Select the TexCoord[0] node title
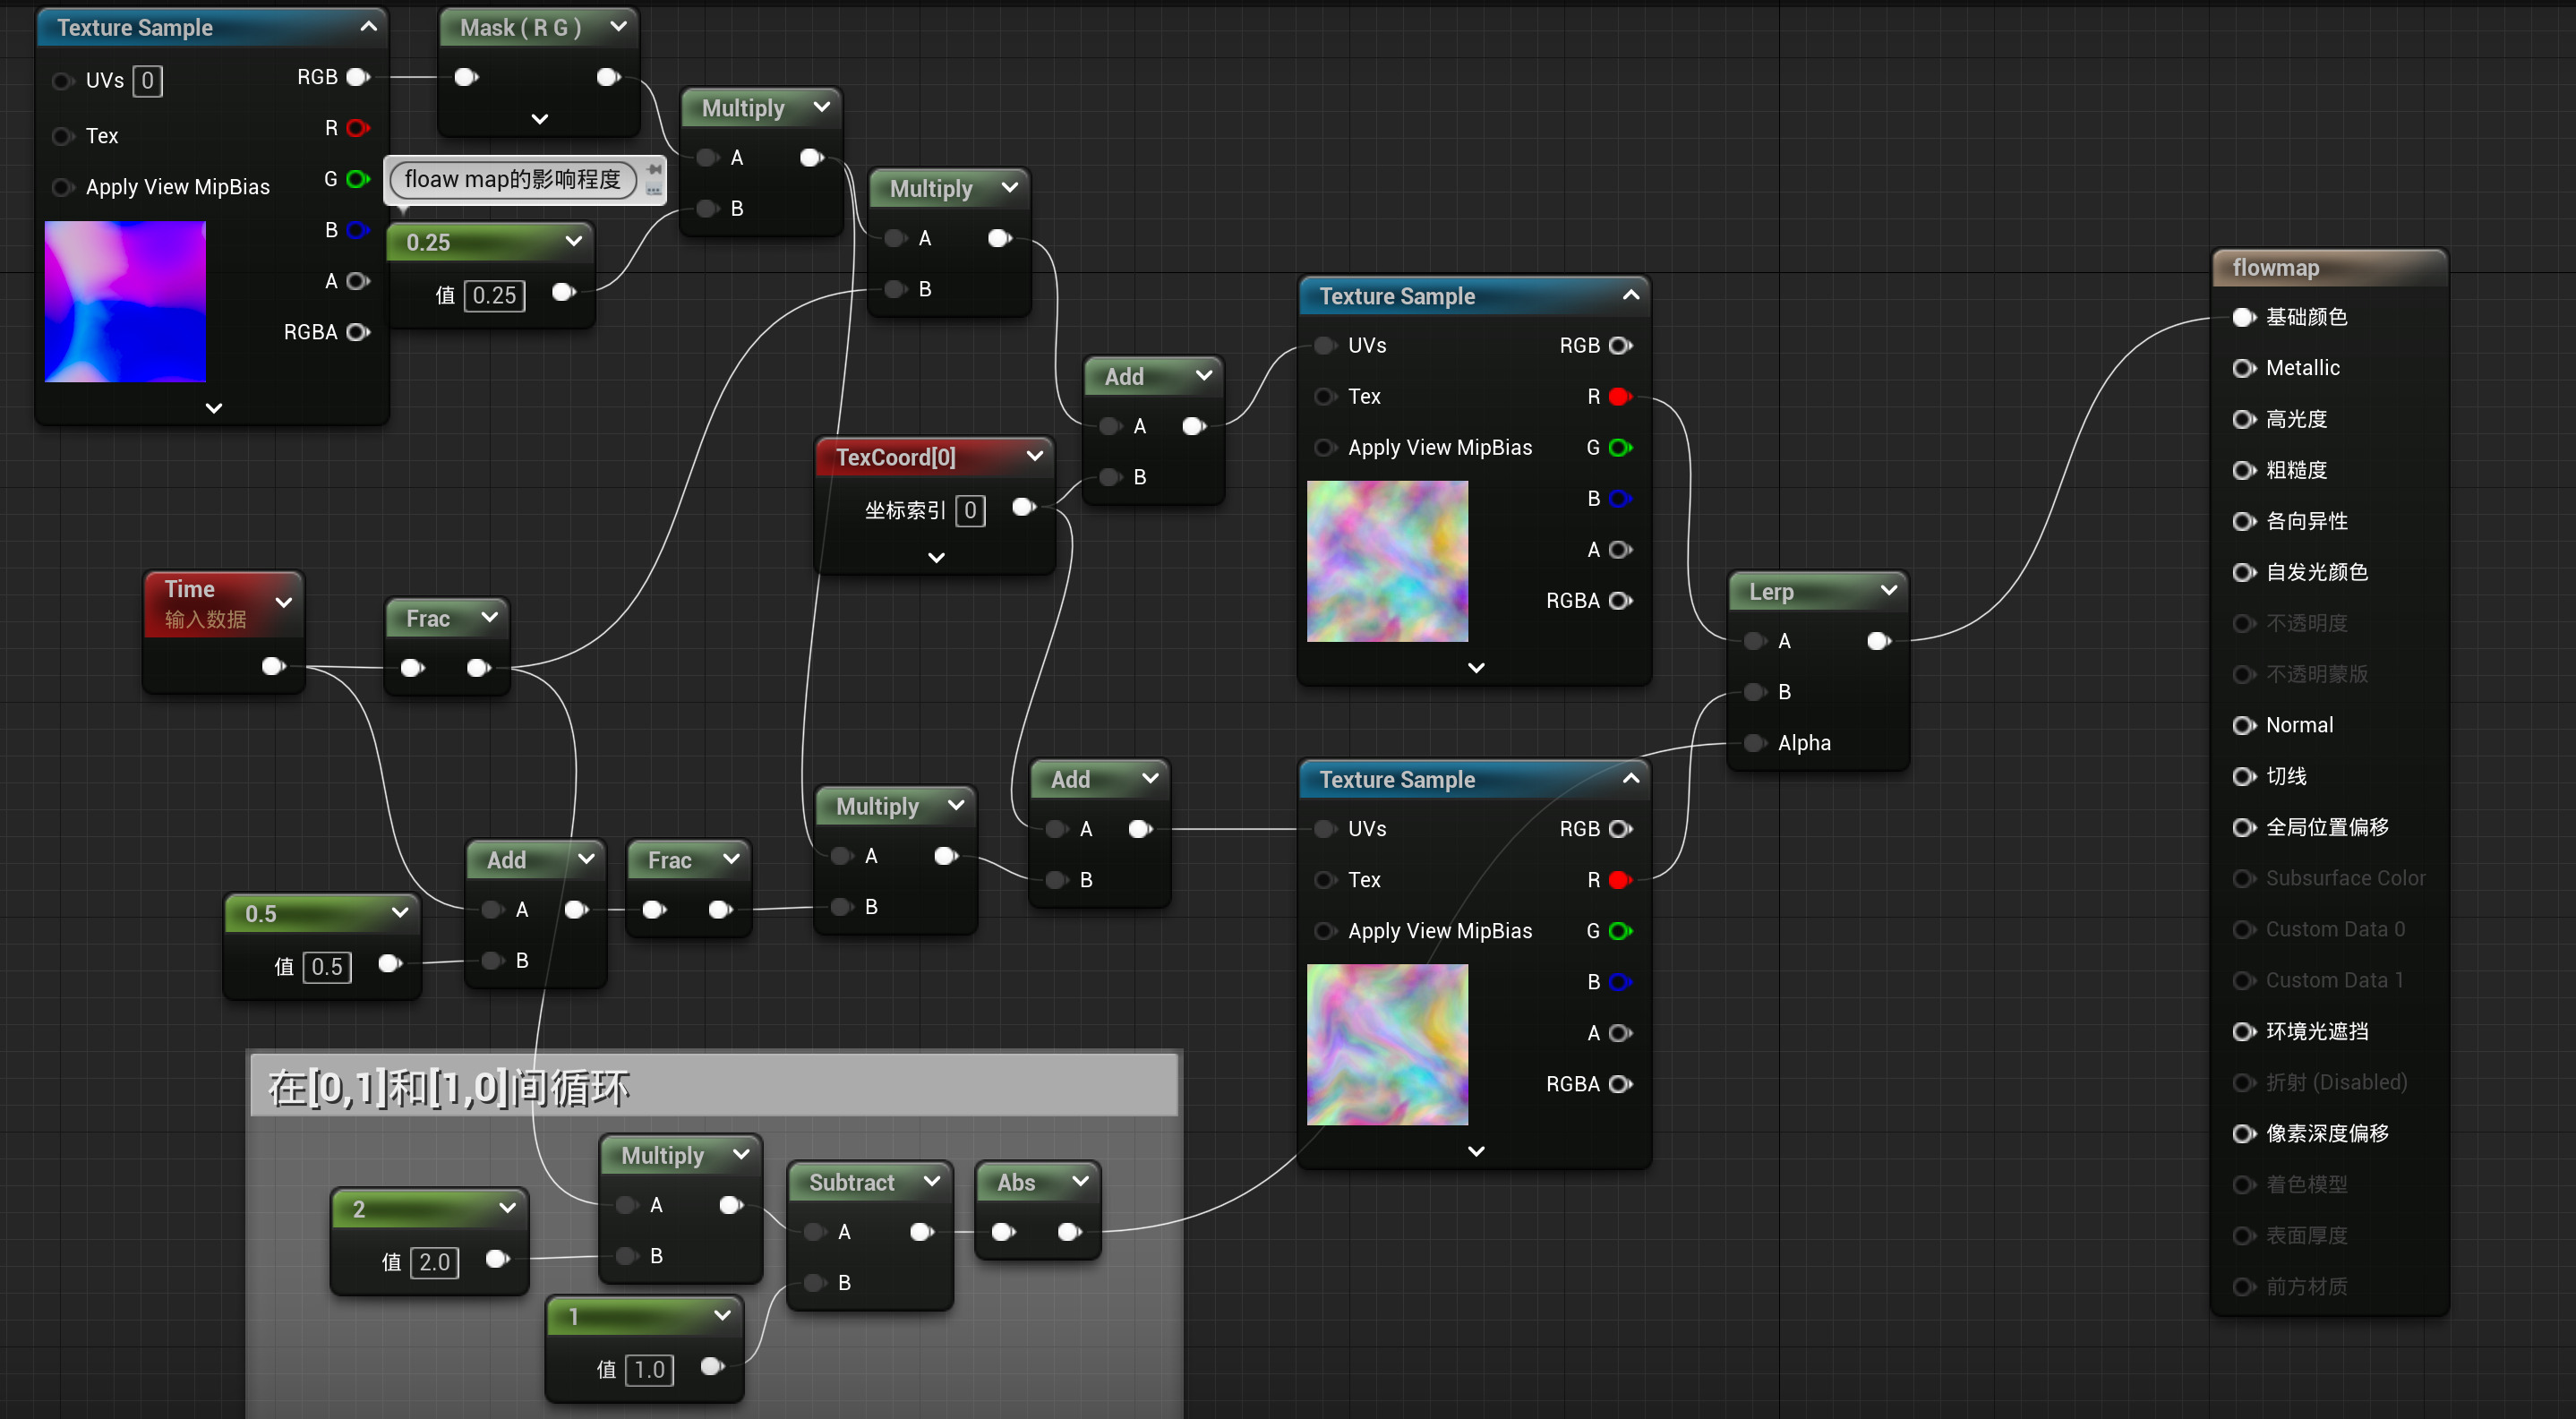The height and width of the screenshot is (1419, 2576). [895, 457]
